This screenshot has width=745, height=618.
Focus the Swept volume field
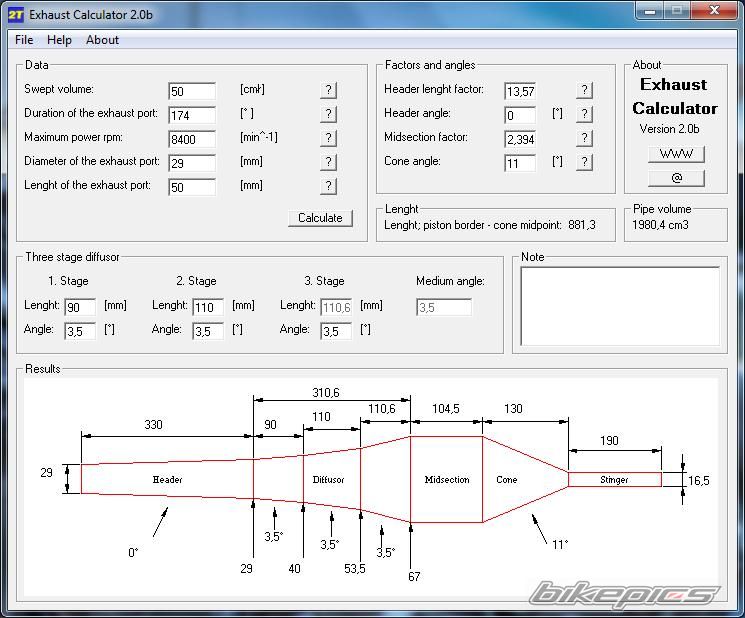[192, 91]
